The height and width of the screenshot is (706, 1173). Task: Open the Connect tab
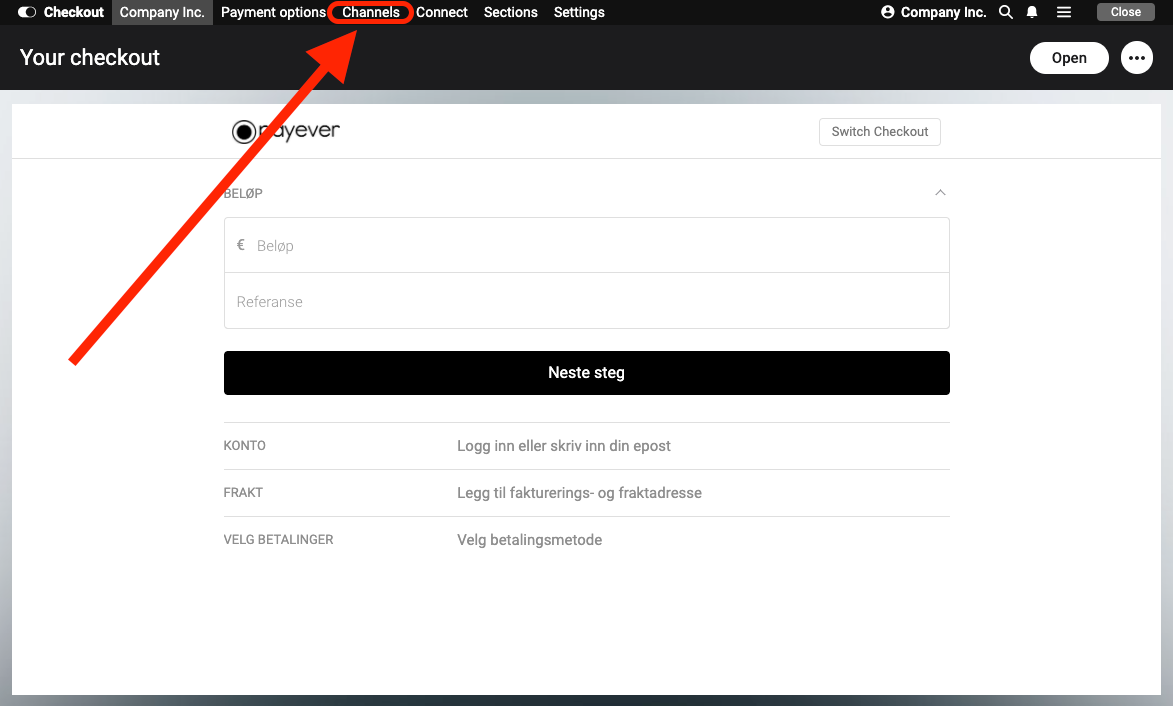coord(441,12)
